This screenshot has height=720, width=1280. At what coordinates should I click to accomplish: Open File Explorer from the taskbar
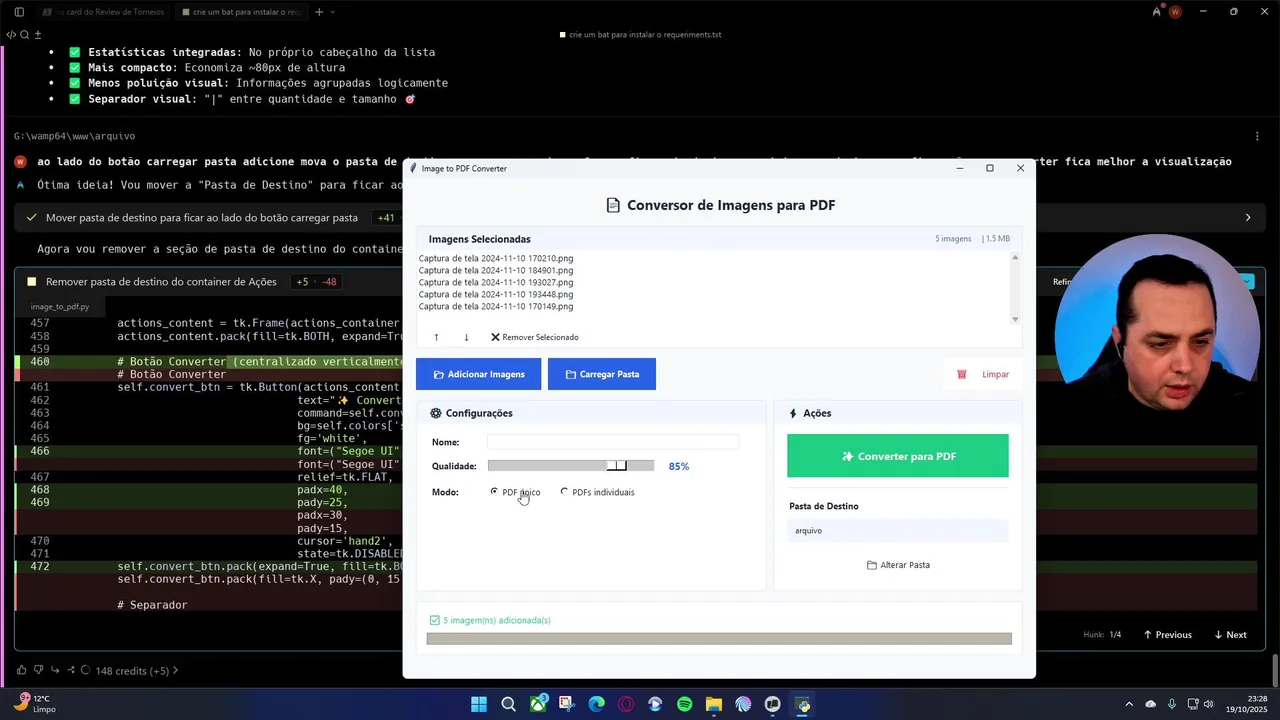714,704
